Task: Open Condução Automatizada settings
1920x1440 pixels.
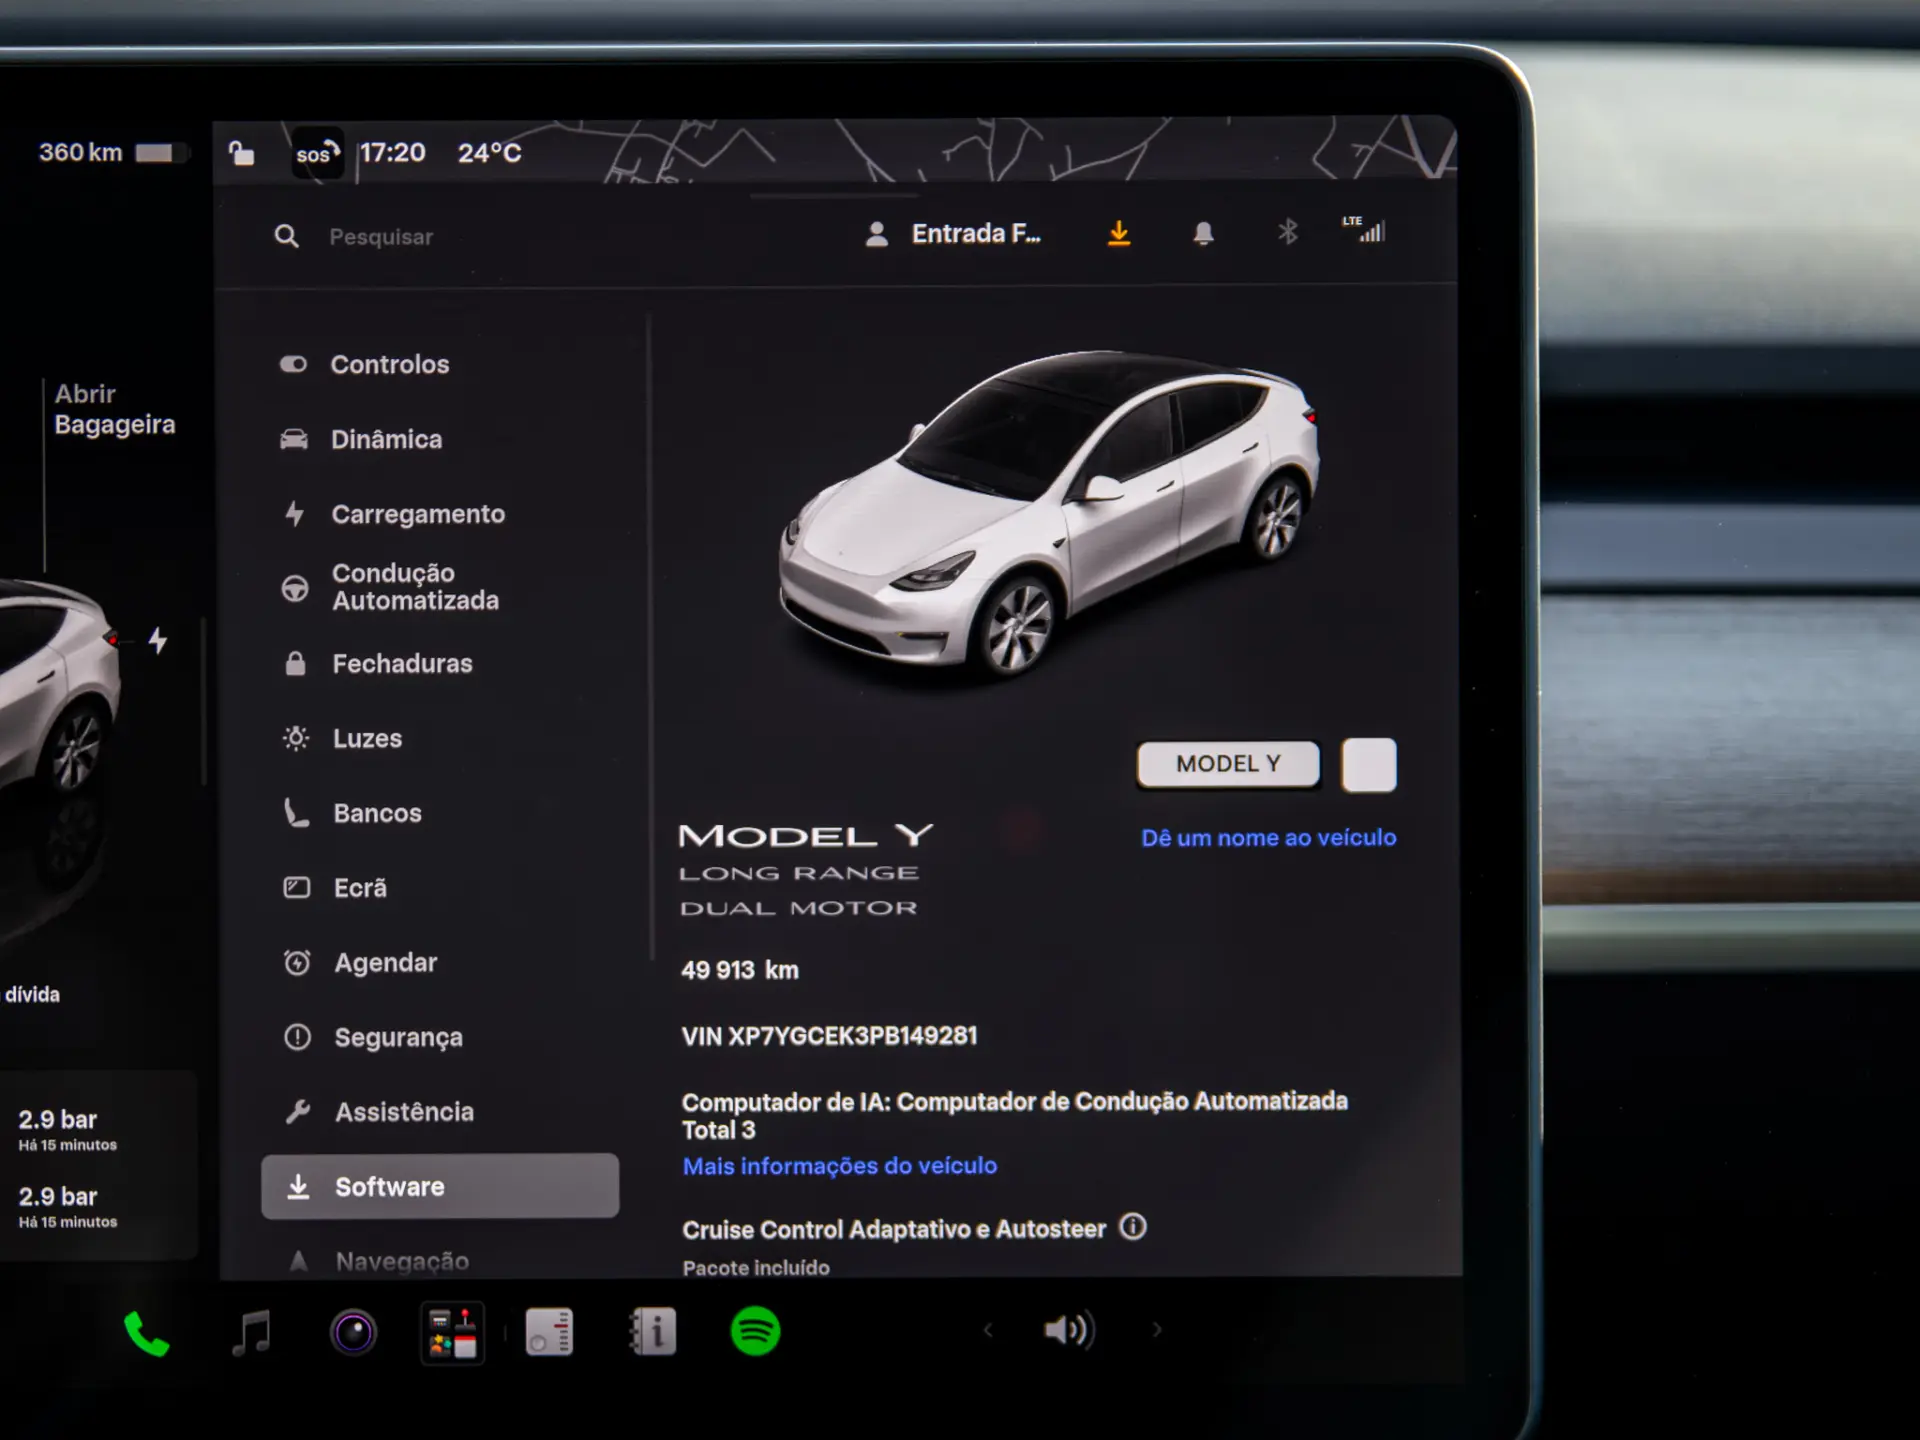Action: [x=390, y=587]
